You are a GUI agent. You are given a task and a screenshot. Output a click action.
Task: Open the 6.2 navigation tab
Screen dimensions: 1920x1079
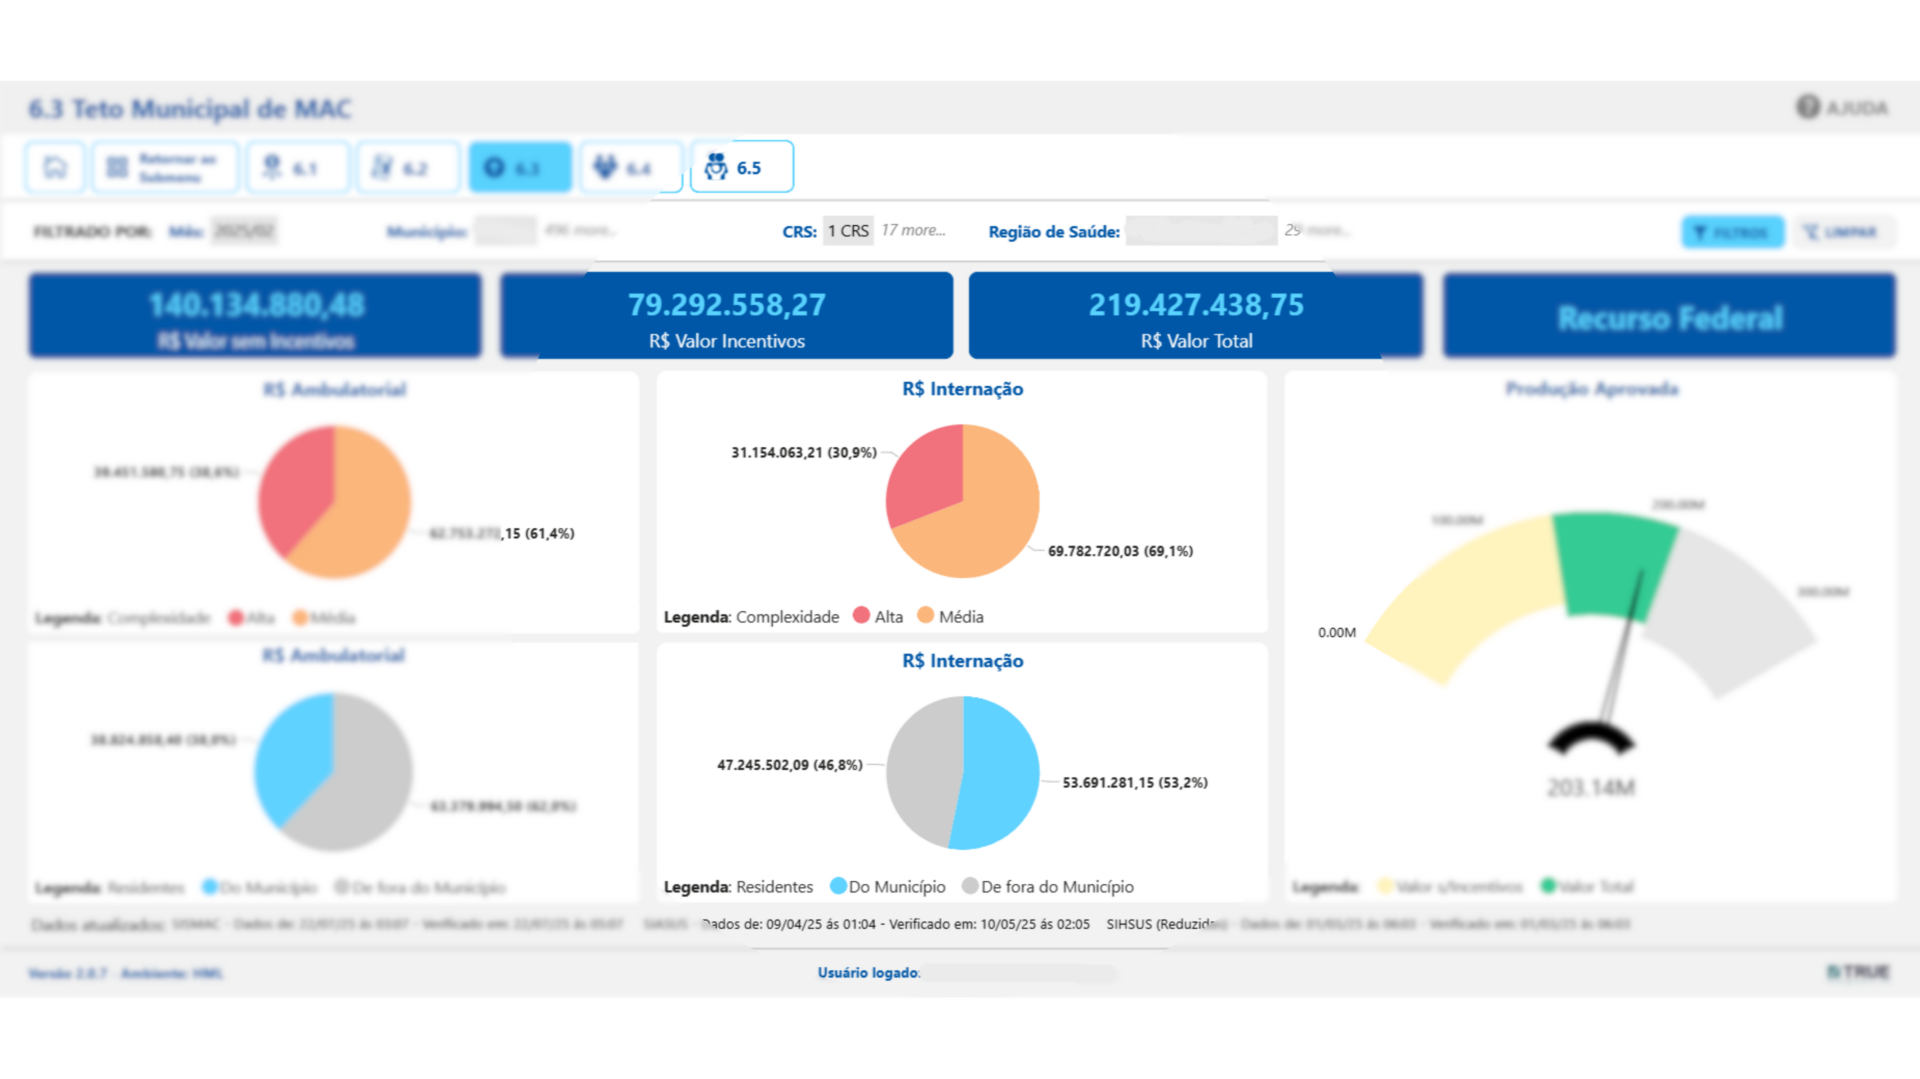(x=408, y=167)
